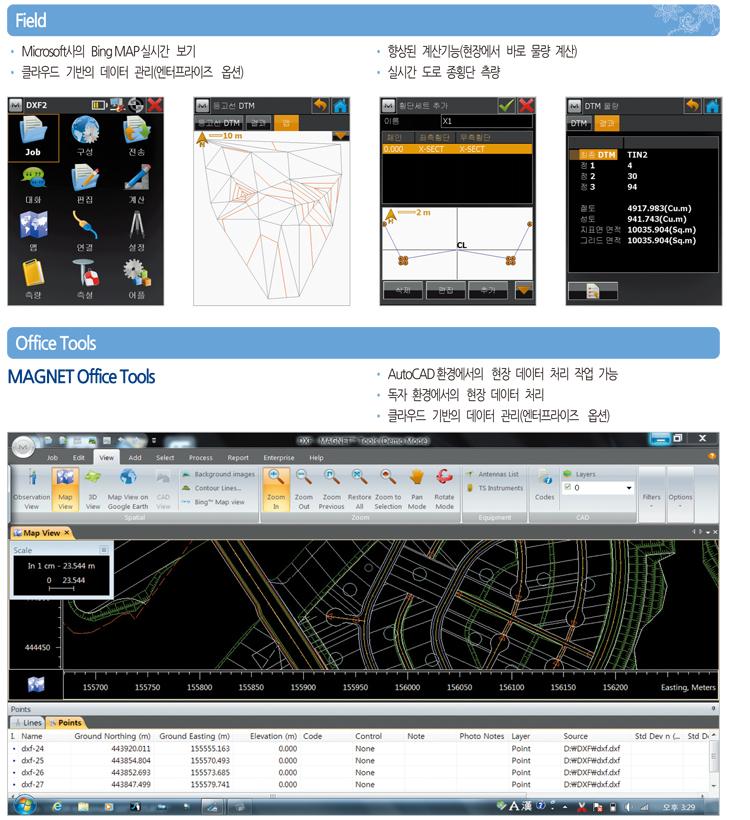Open orange dropdown arrow beside 추가 button
The height and width of the screenshot is (820, 750).
(x=524, y=290)
